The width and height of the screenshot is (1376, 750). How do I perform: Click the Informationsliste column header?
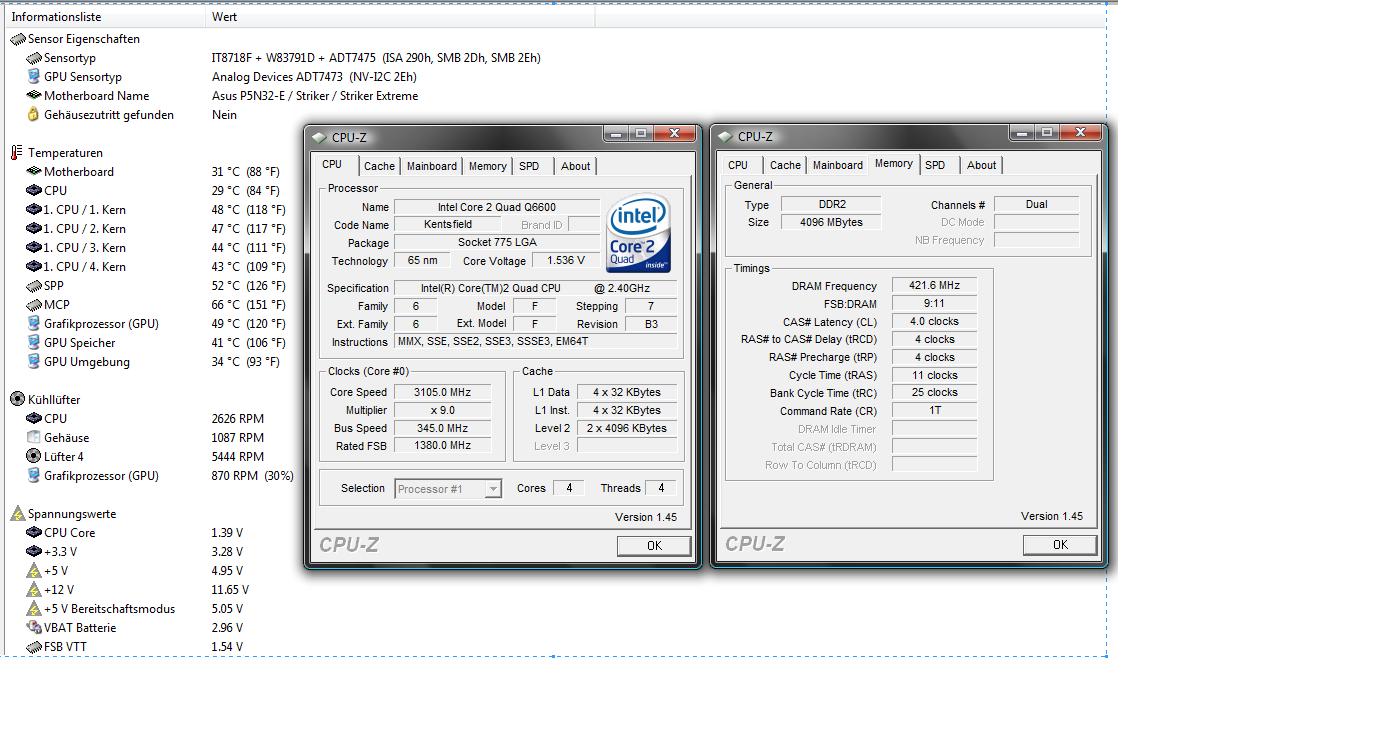click(x=104, y=17)
